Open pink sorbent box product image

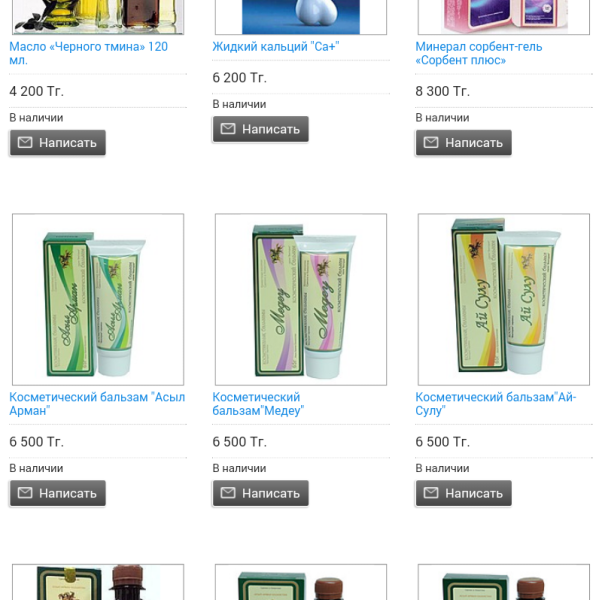click(x=504, y=17)
